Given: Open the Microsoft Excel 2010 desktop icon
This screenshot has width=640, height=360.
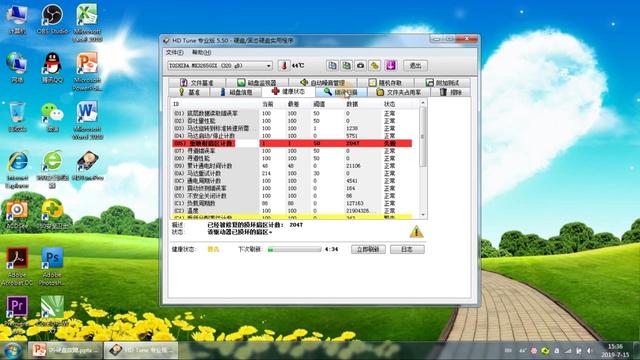Looking at the screenshot, I should (x=87, y=23).
